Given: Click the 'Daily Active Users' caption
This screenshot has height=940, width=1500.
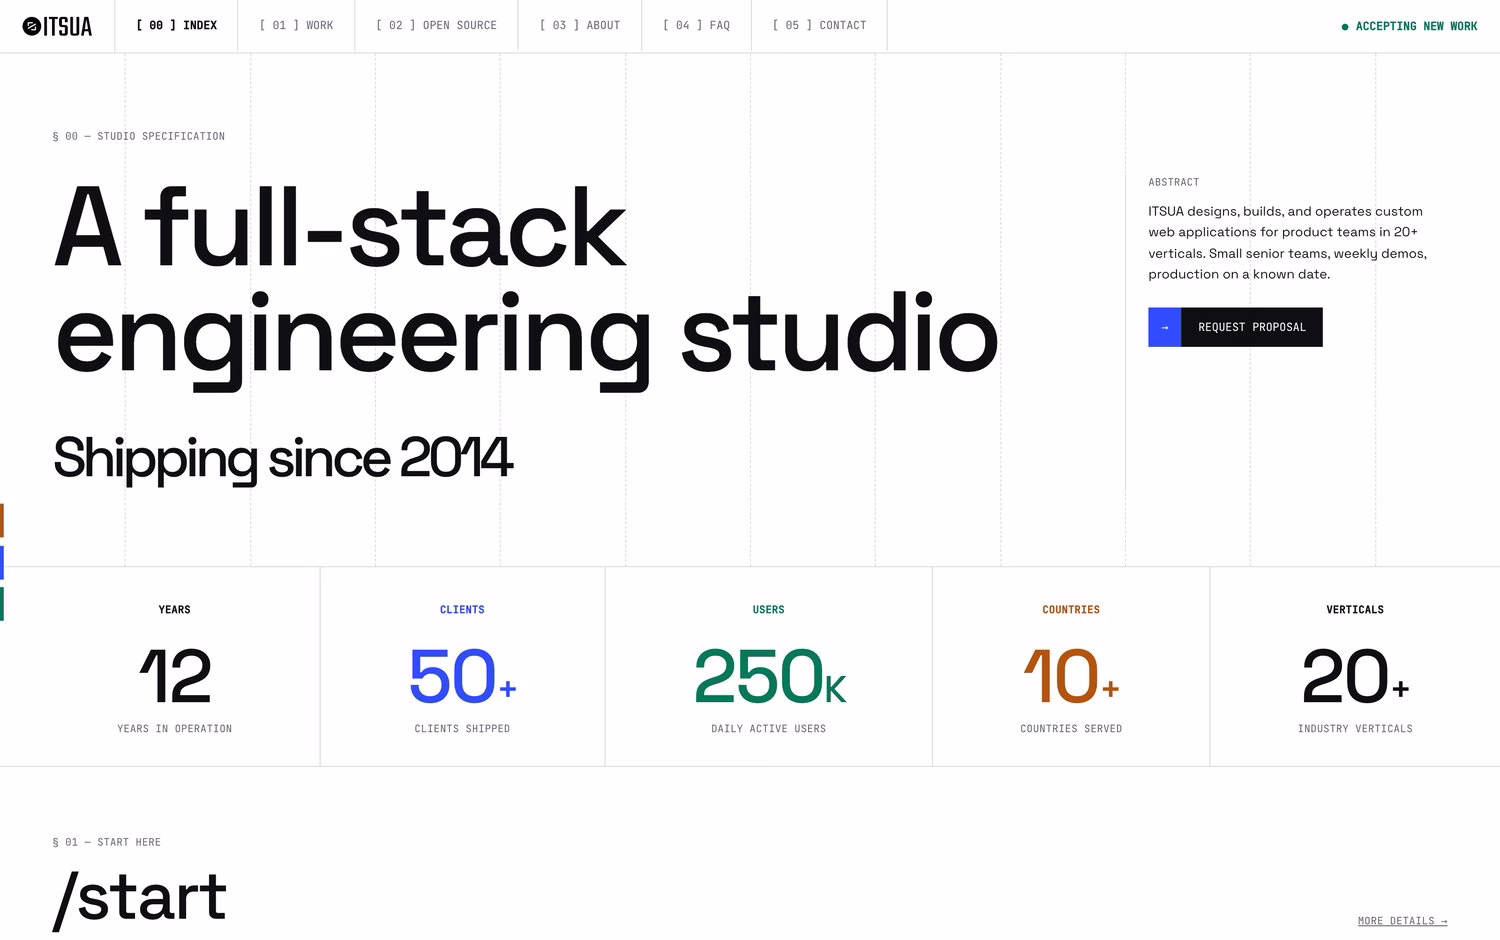Looking at the screenshot, I should 769,729.
